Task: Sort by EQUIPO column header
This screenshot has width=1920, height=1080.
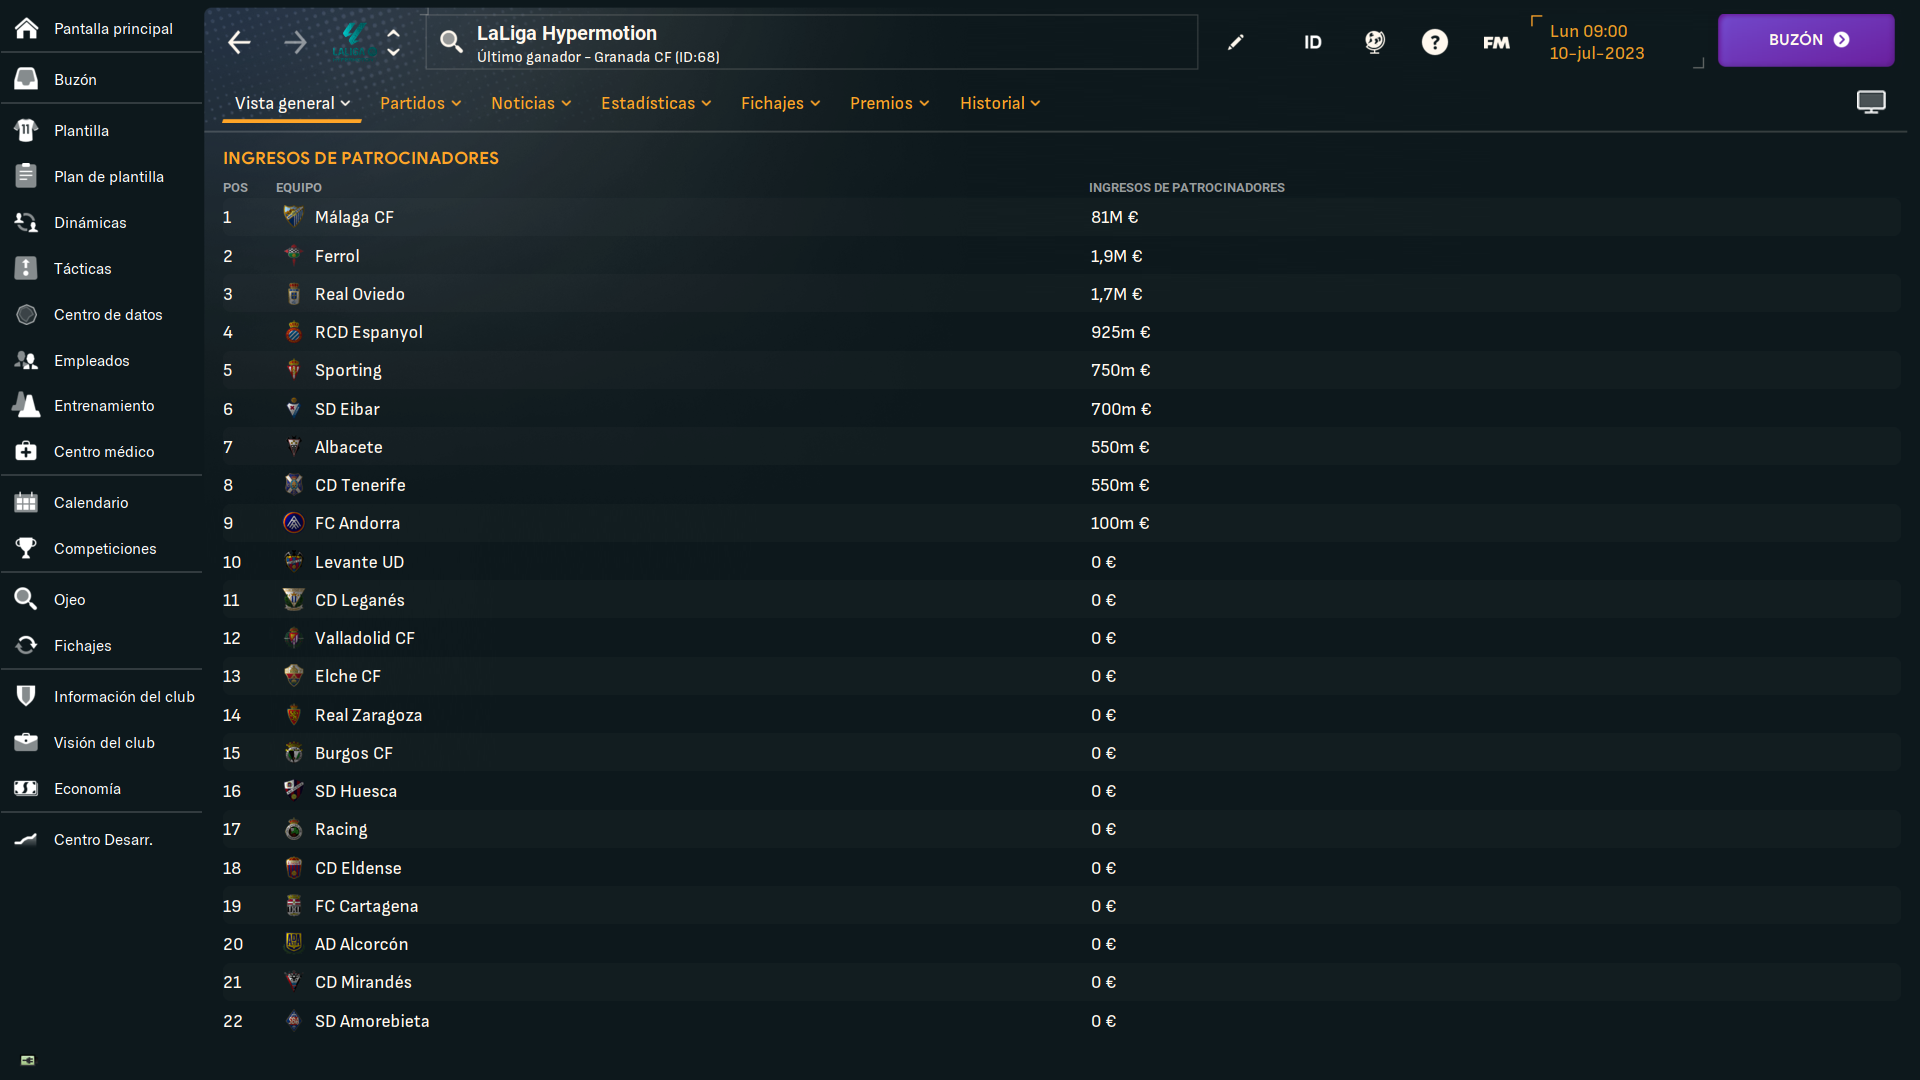Action: click(x=299, y=187)
